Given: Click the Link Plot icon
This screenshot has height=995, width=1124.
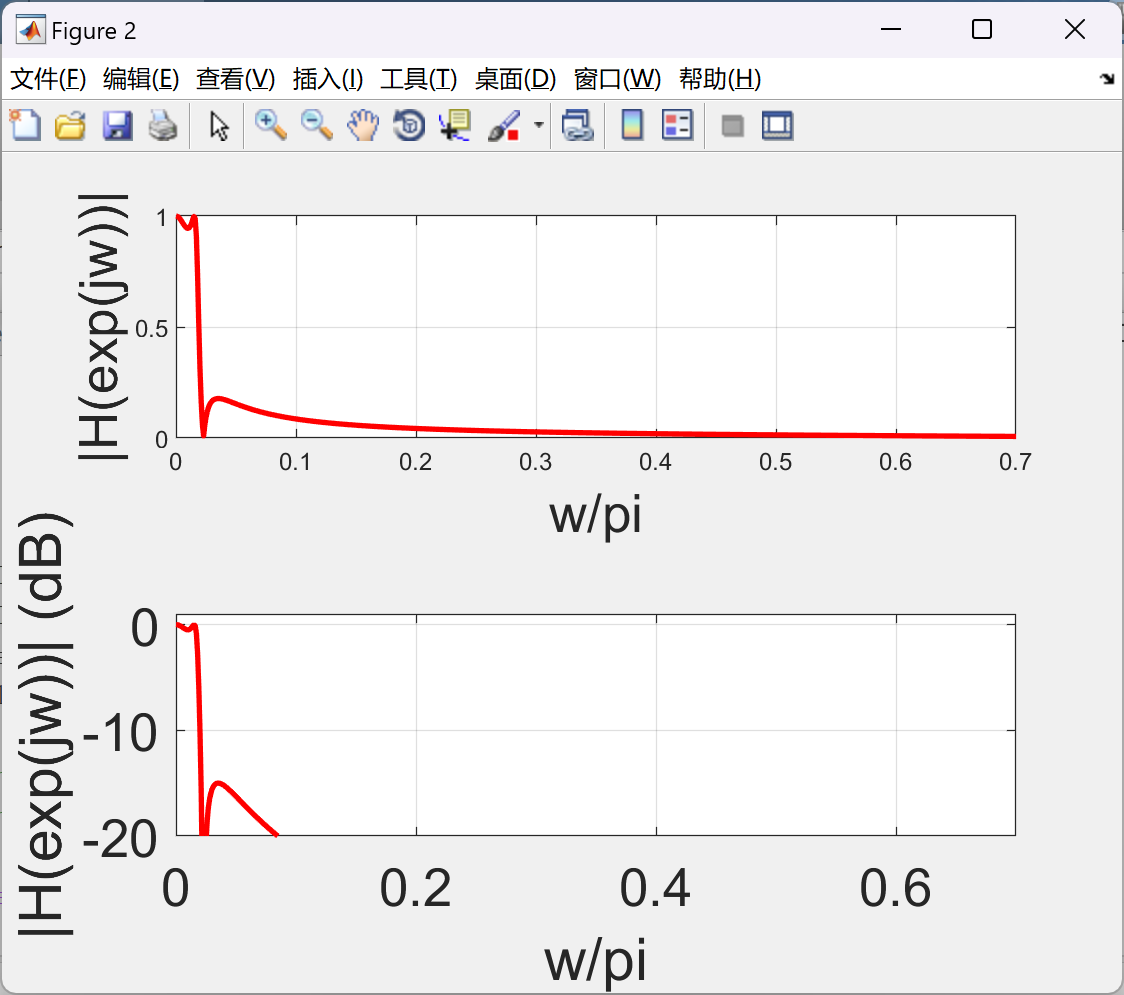Looking at the screenshot, I should tap(578, 125).
